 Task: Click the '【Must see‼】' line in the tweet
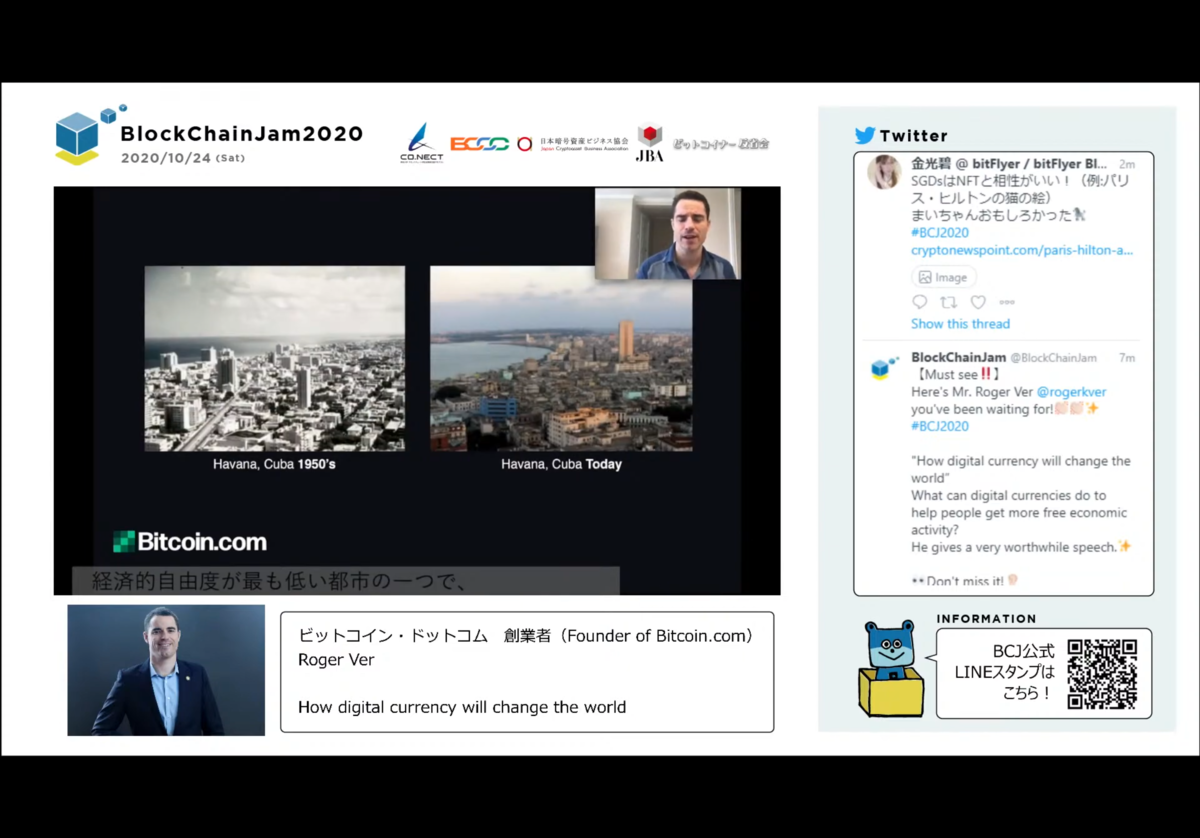tap(959, 375)
